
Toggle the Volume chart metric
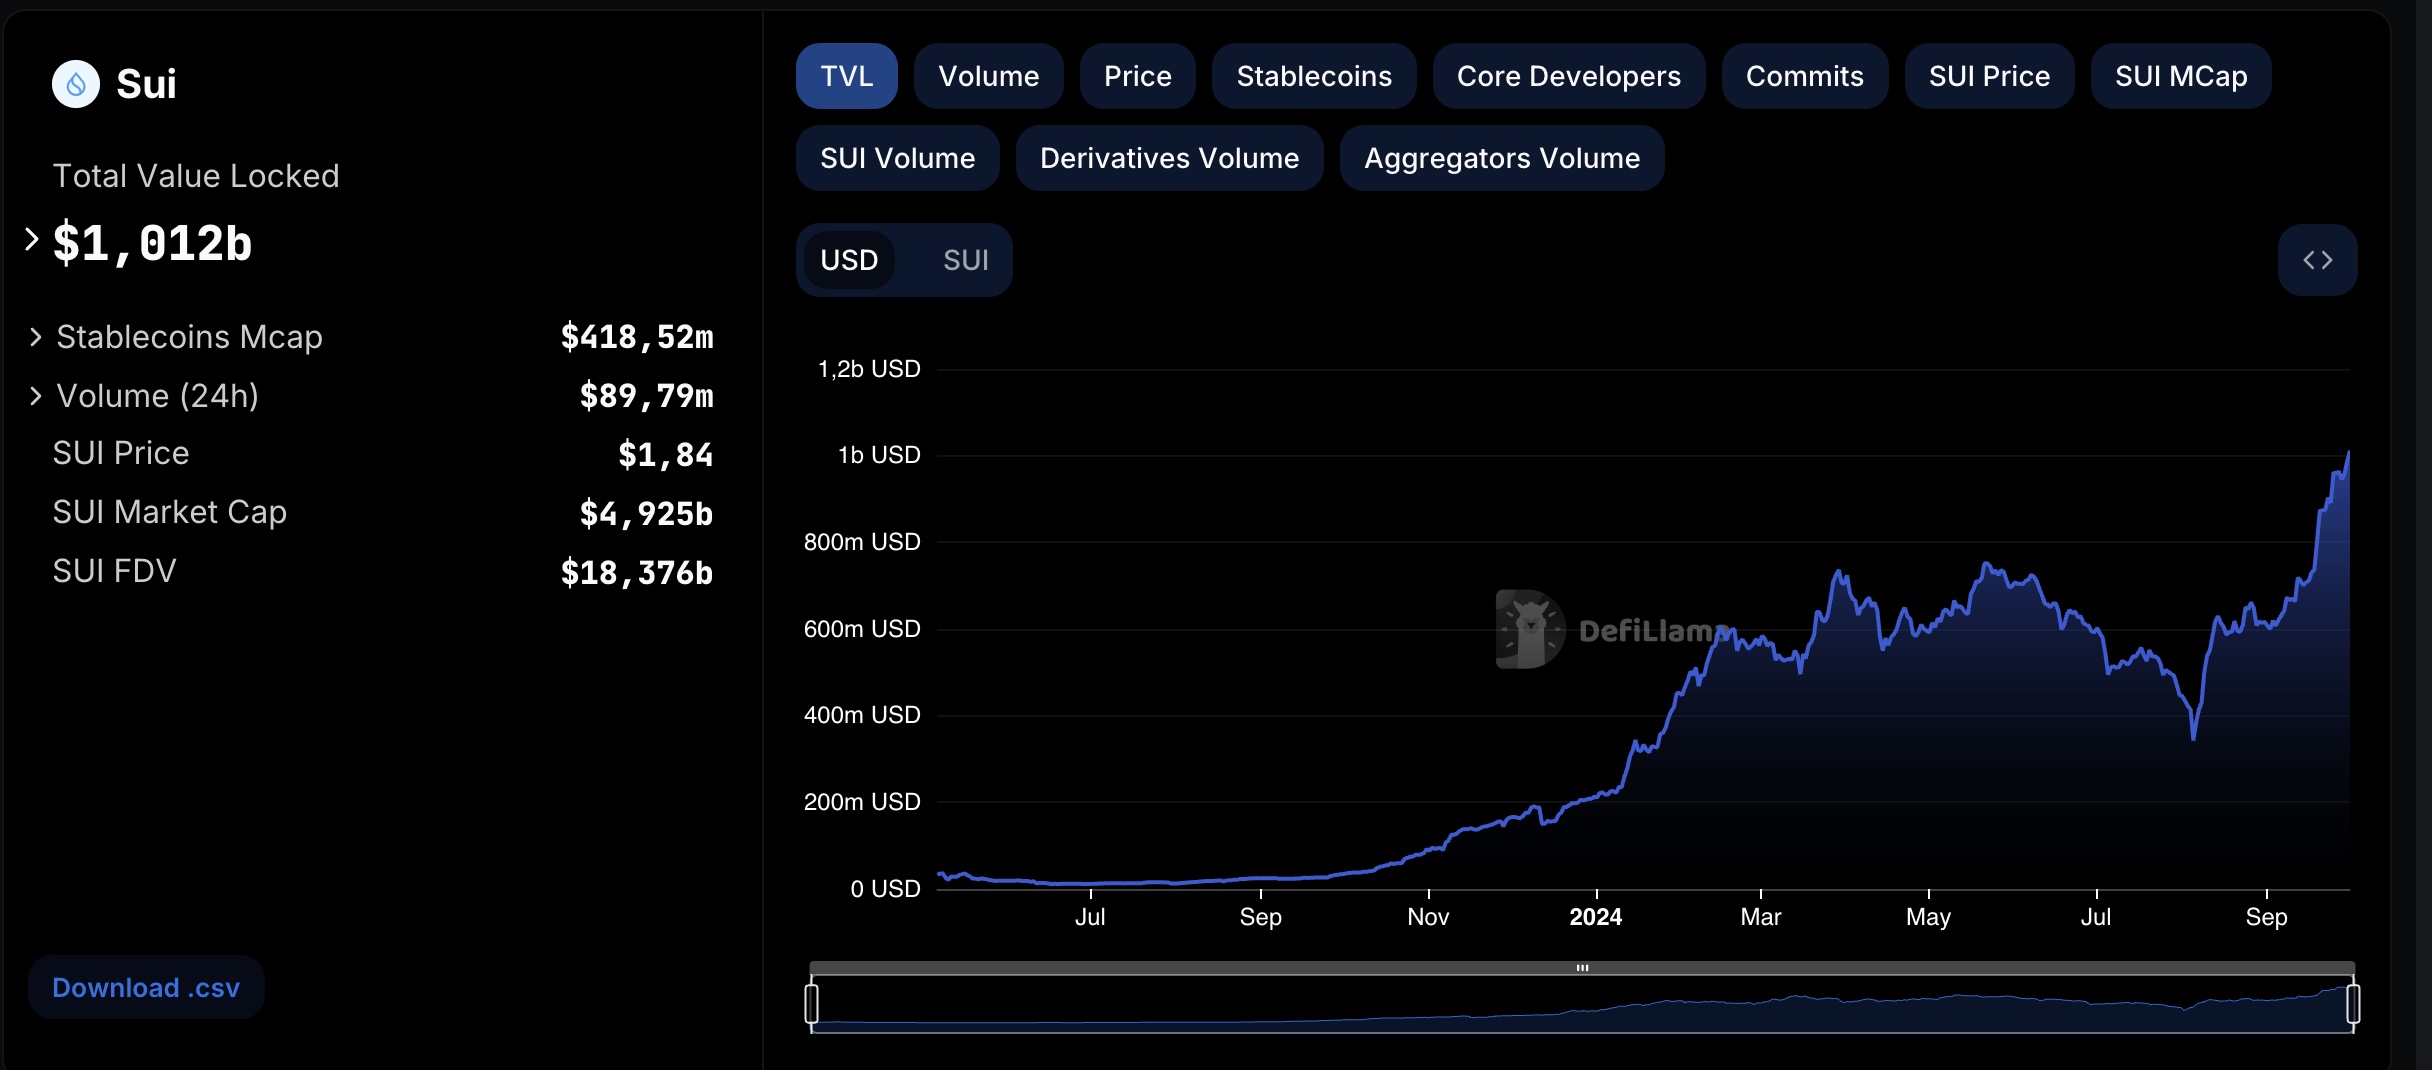(x=988, y=76)
